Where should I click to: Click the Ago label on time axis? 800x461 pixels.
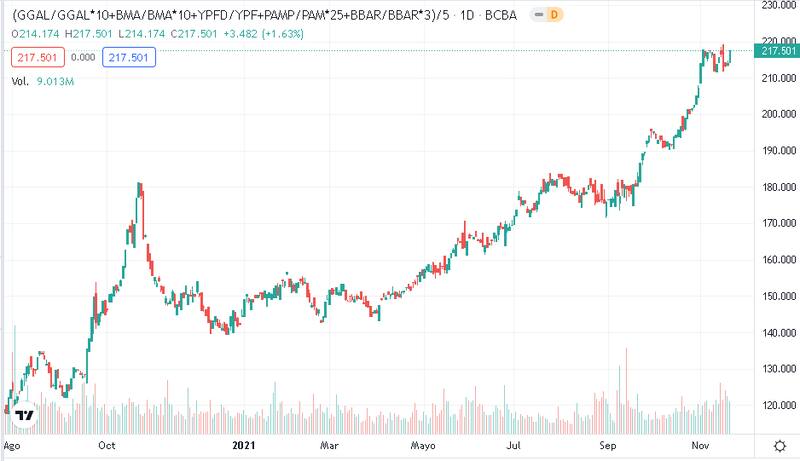[x=12, y=444]
